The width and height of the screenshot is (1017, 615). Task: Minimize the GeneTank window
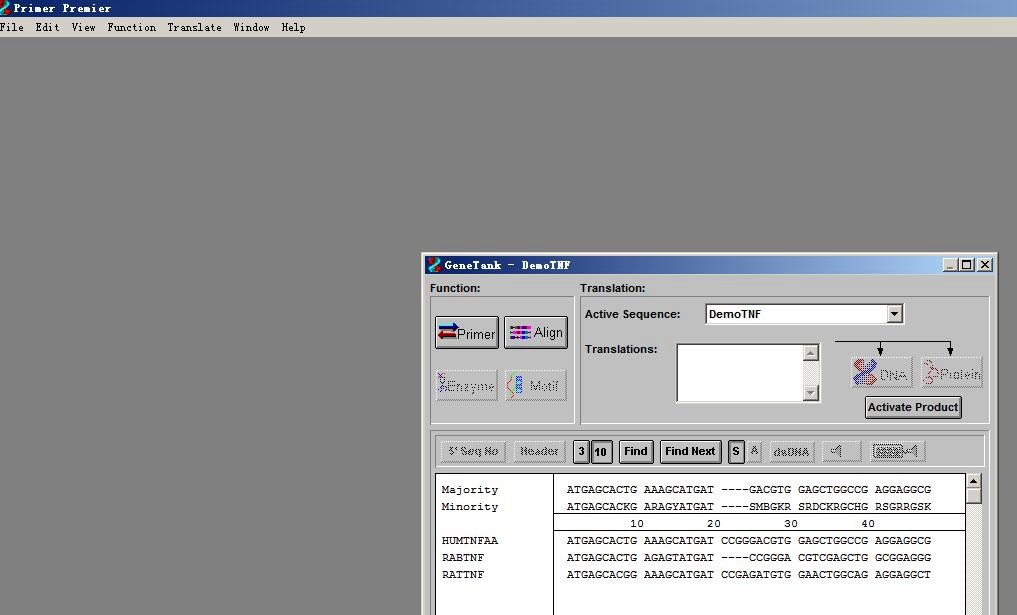point(950,265)
